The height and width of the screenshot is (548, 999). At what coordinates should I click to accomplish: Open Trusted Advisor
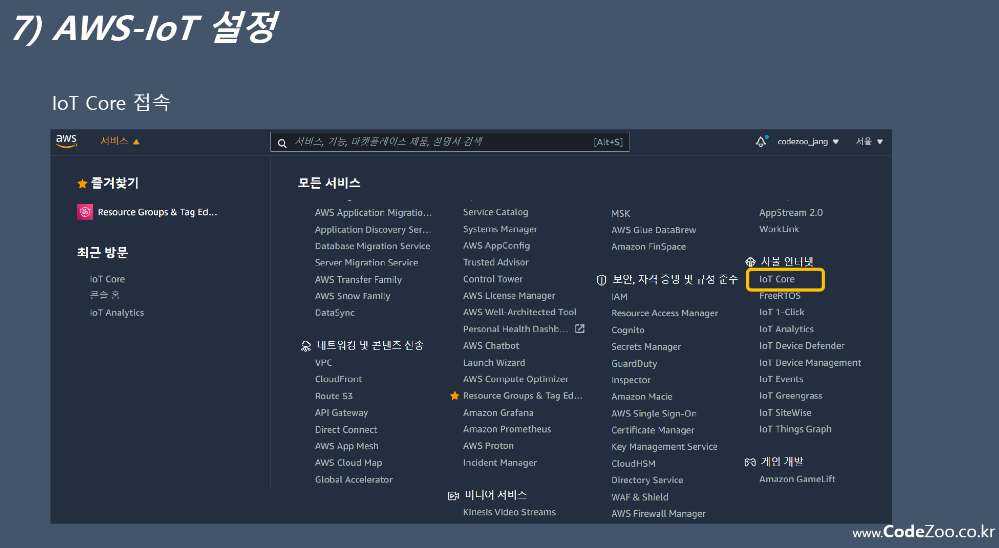(496, 263)
